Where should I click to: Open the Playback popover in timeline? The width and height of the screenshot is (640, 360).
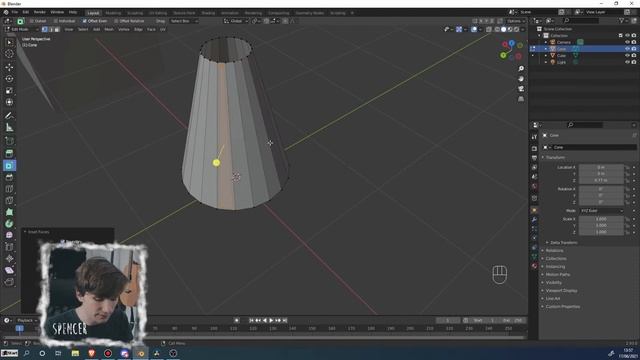pos(27,320)
